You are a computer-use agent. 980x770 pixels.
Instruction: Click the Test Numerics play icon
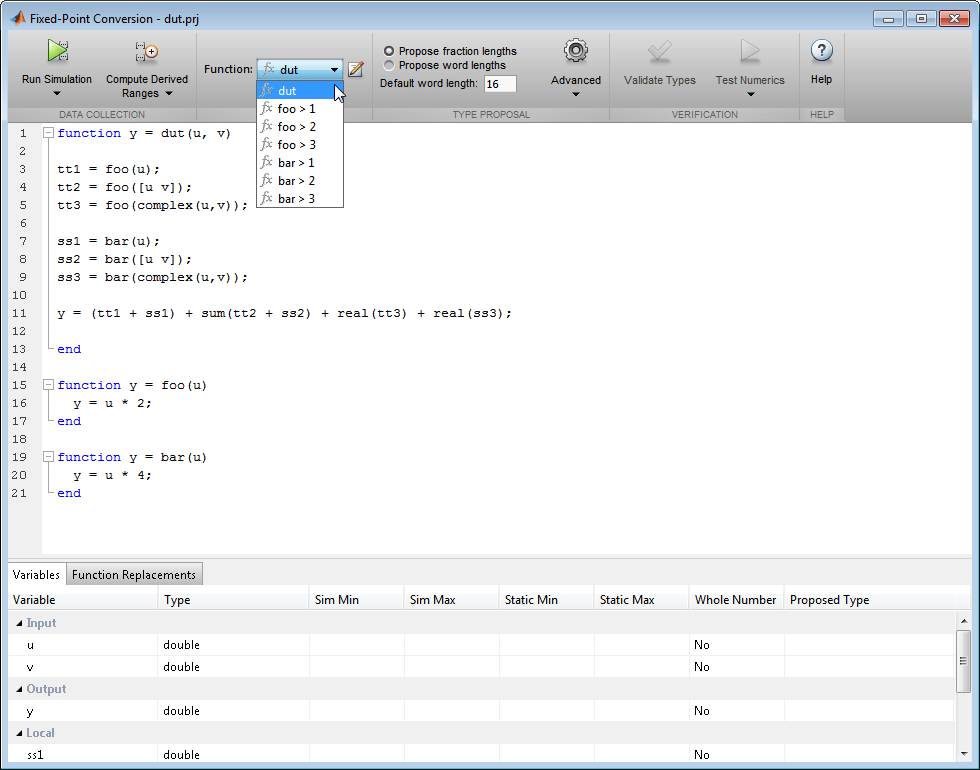coord(750,51)
